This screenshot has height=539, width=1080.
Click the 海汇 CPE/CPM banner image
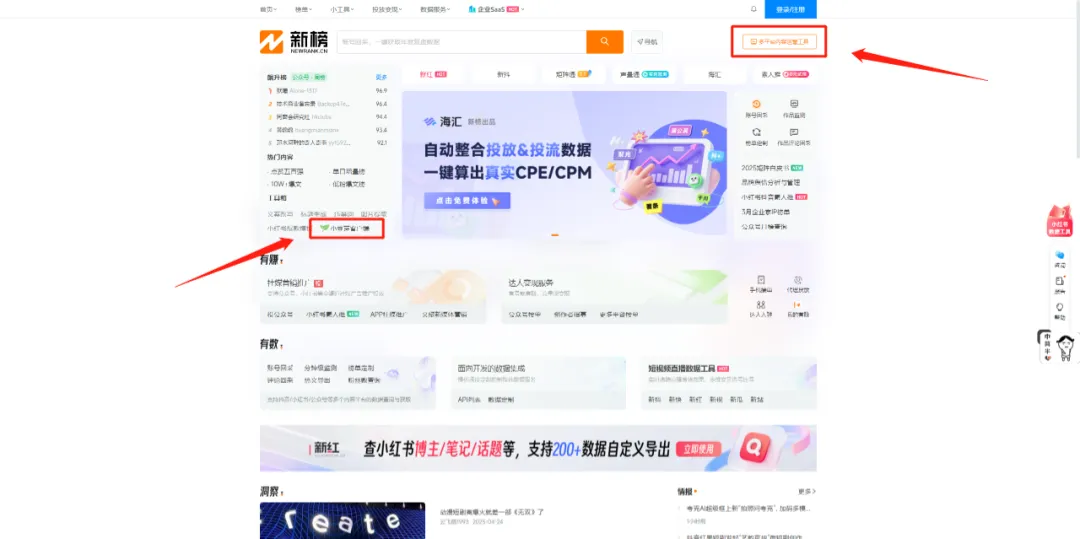pyautogui.click(x=564, y=164)
